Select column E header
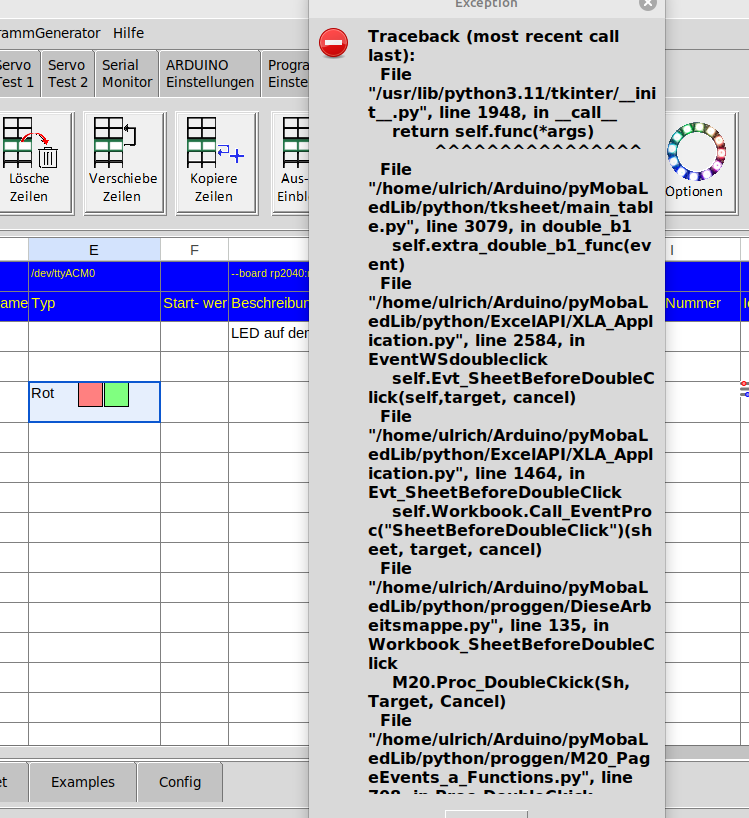 pyautogui.click(x=94, y=249)
